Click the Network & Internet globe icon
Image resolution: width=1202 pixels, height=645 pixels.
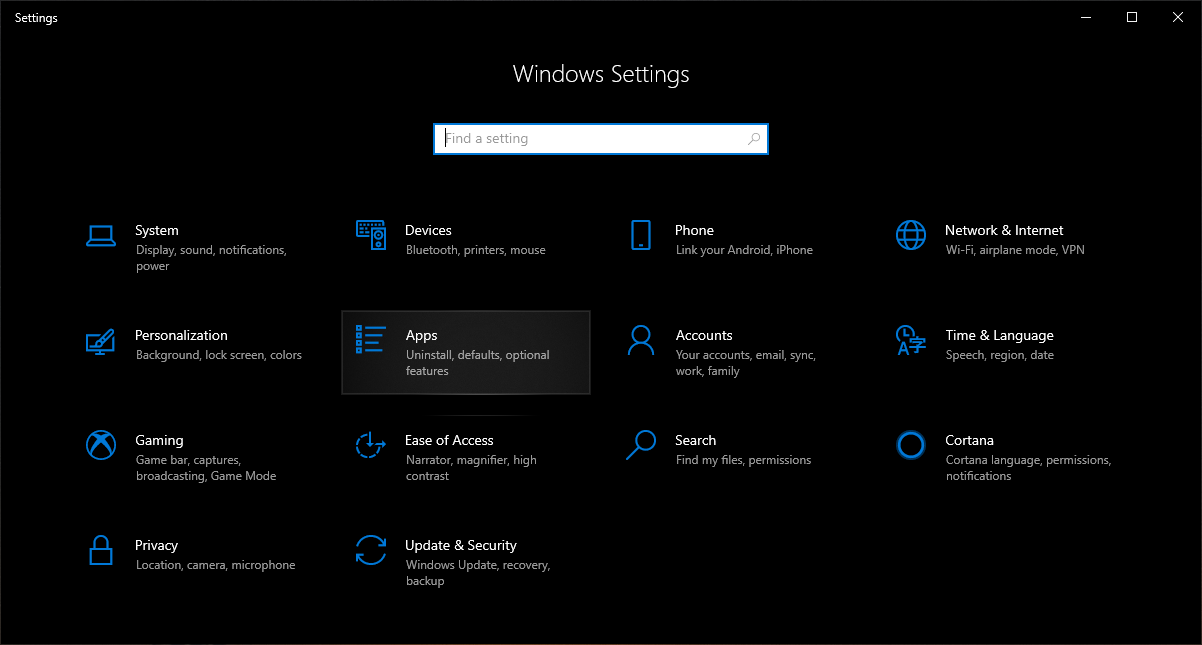tap(911, 235)
